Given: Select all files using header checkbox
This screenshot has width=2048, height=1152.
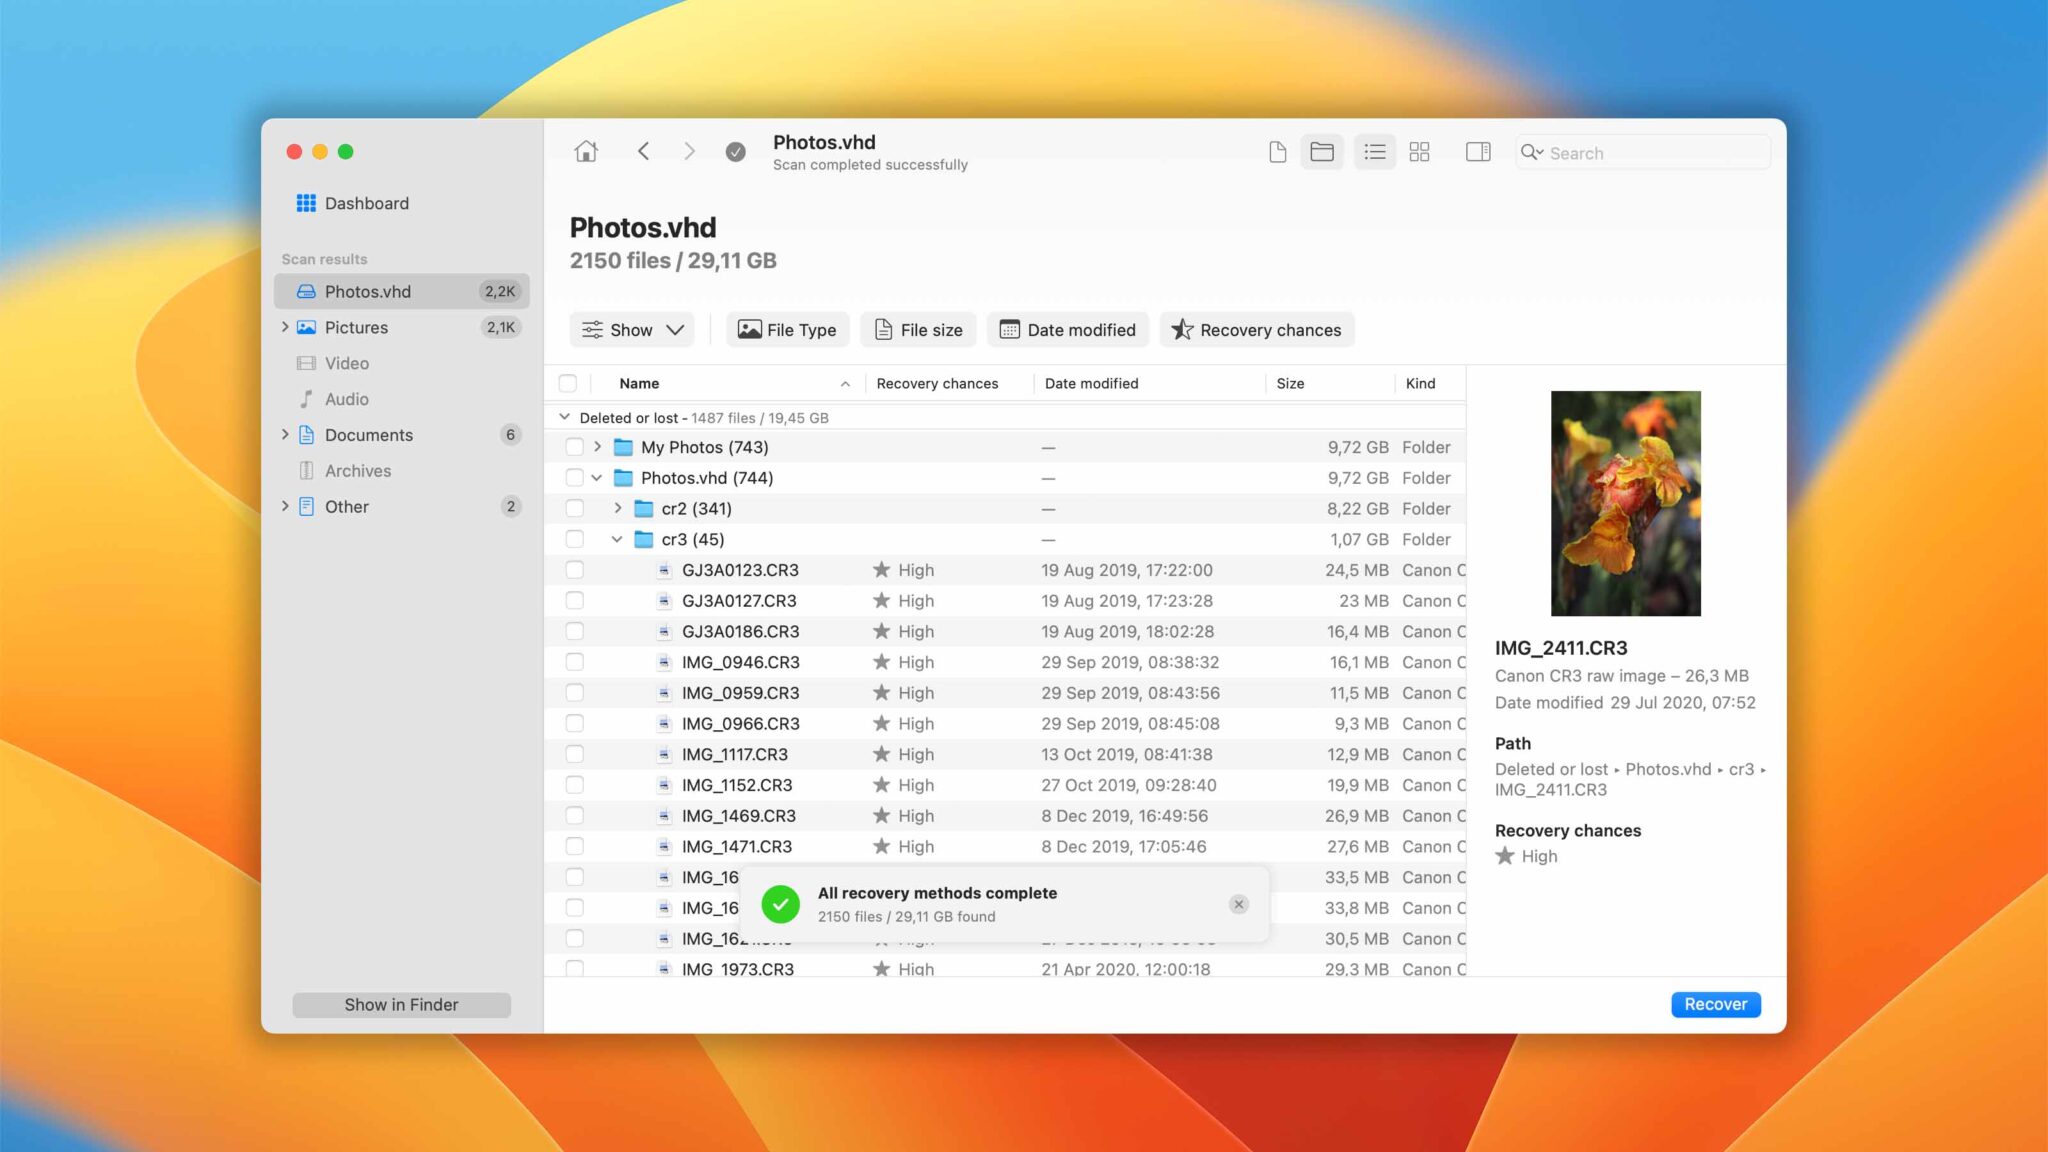Looking at the screenshot, I should click(569, 383).
